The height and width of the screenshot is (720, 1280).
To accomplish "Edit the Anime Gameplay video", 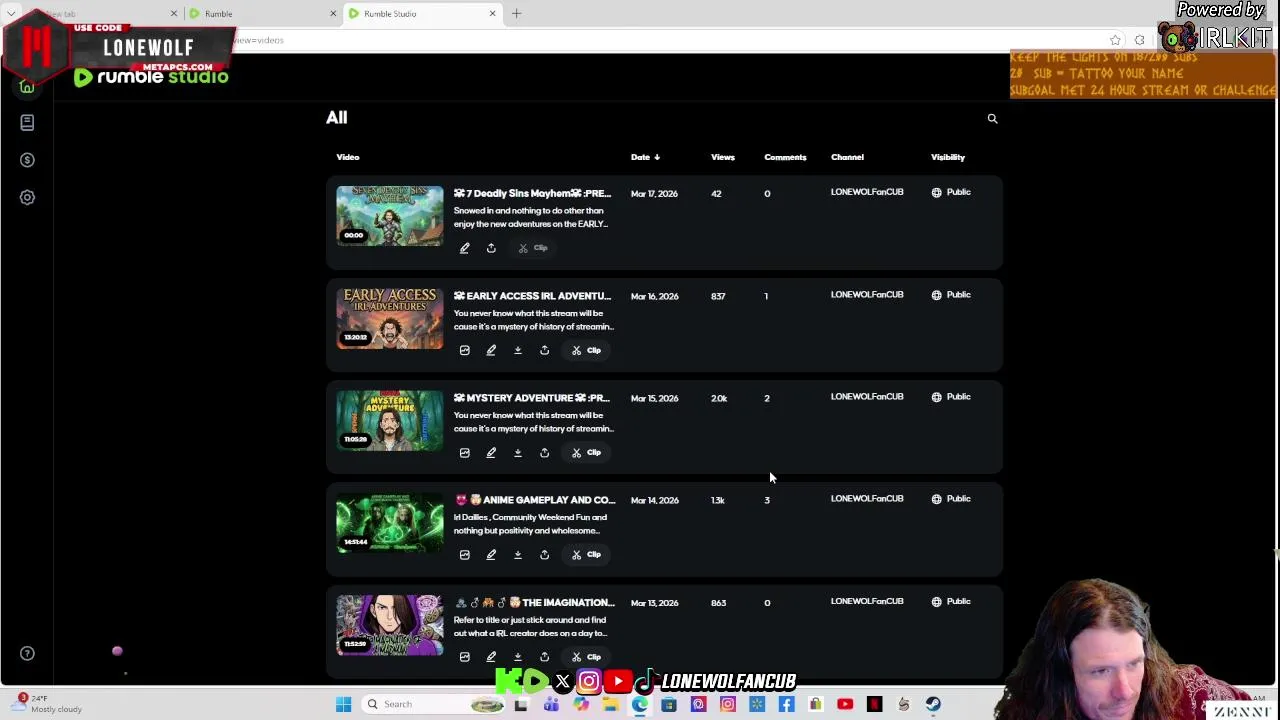I will [491, 554].
